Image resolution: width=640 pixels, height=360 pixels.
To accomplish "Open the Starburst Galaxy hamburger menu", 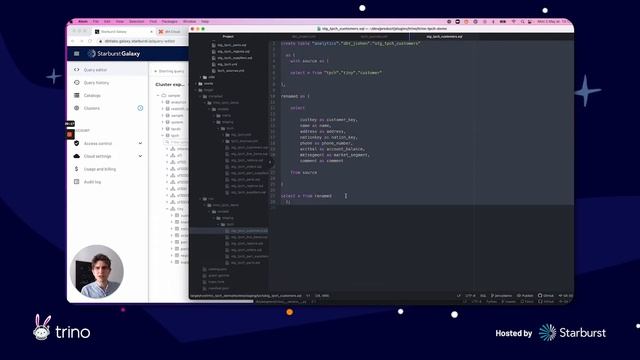I will [76, 53].
